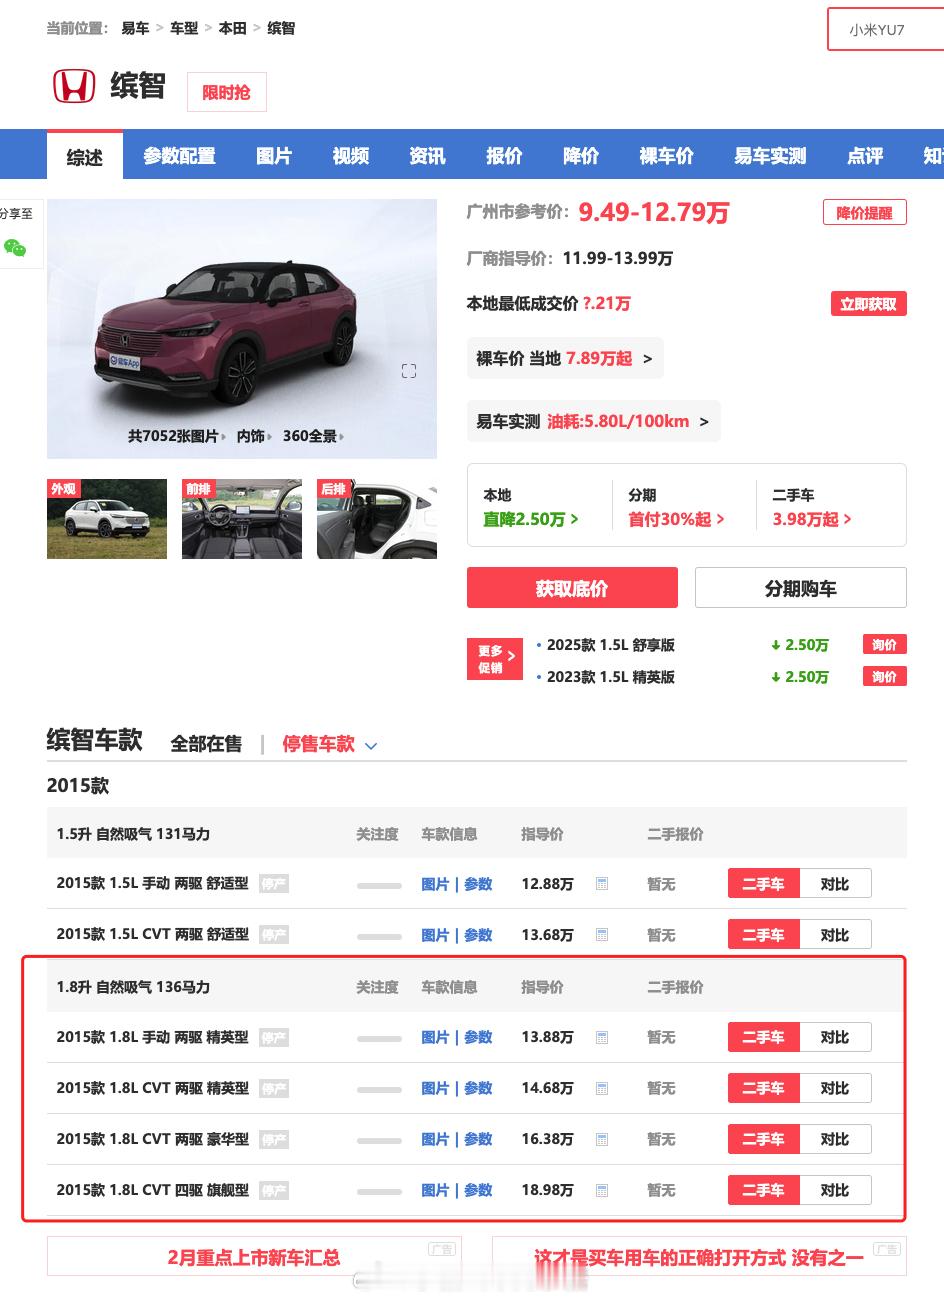The width and height of the screenshot is (944, 1300).
Task: Go to 易车 breadcrumb
Action: tap(135, 28)
